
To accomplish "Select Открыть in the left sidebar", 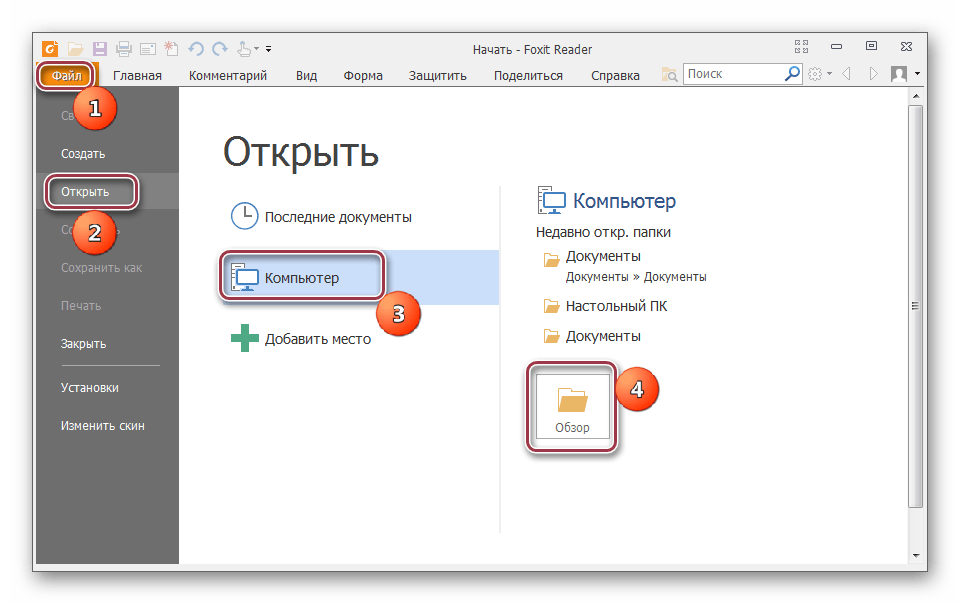I will [x=85, y=191].
